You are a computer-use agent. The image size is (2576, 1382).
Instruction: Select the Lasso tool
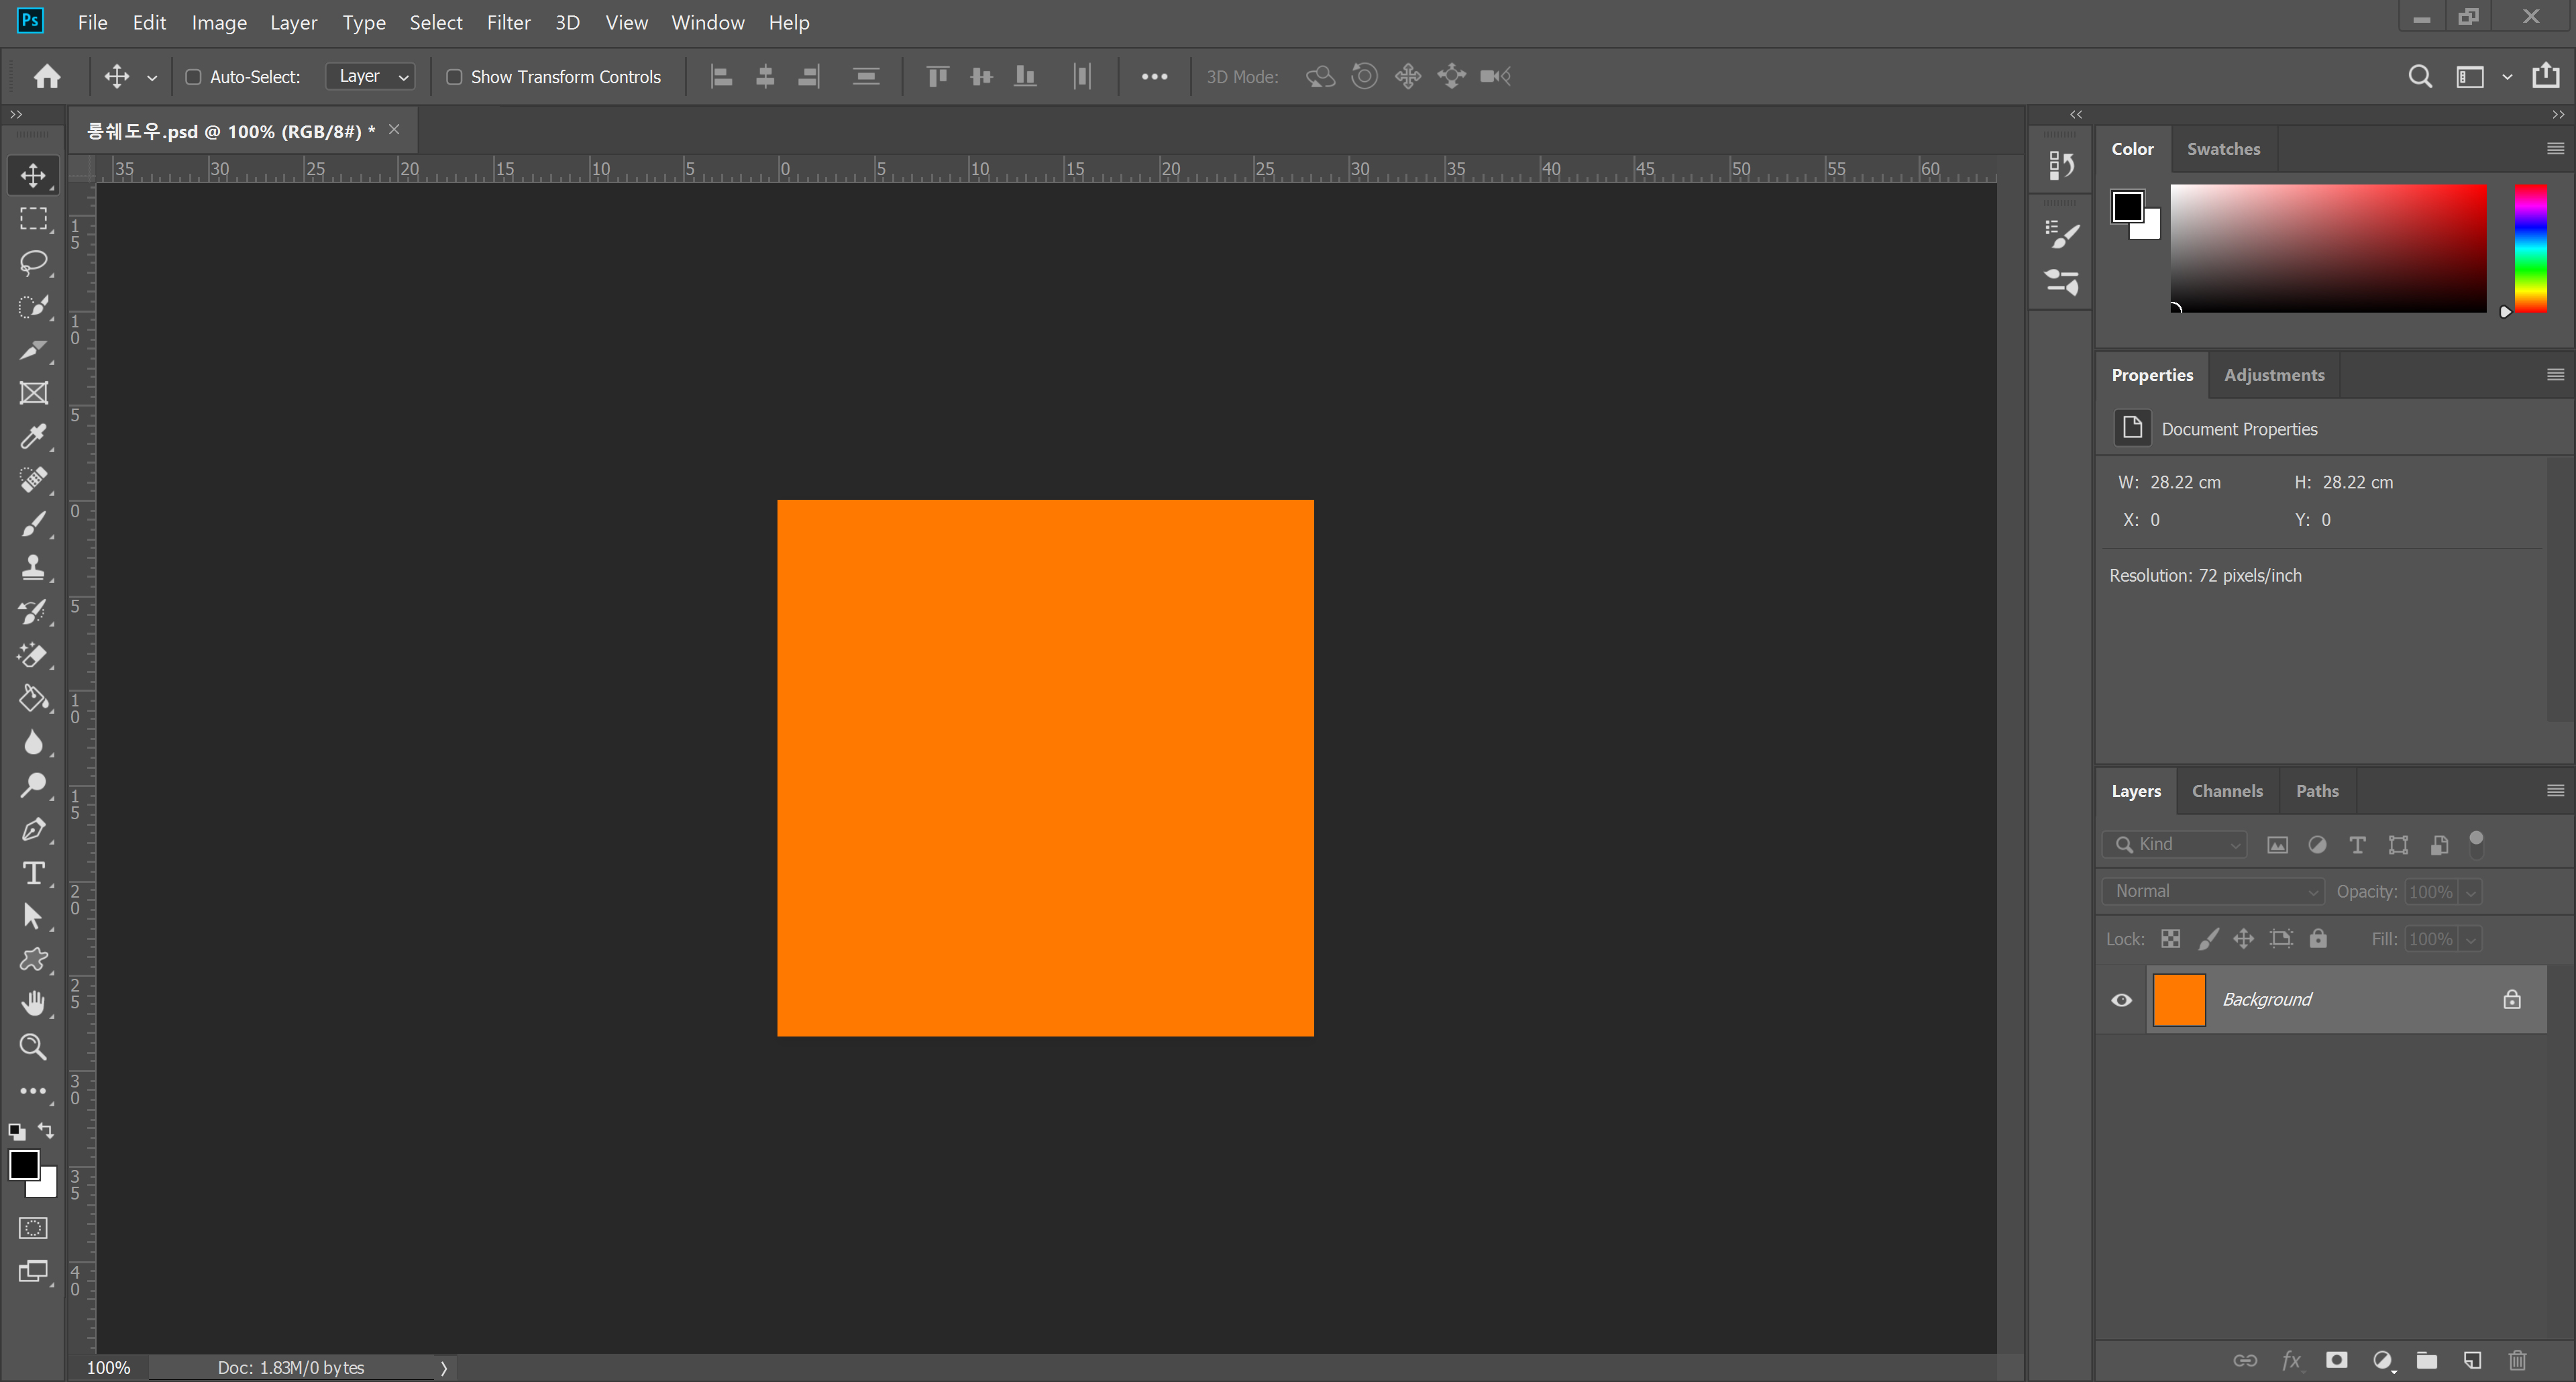[33, 263]
